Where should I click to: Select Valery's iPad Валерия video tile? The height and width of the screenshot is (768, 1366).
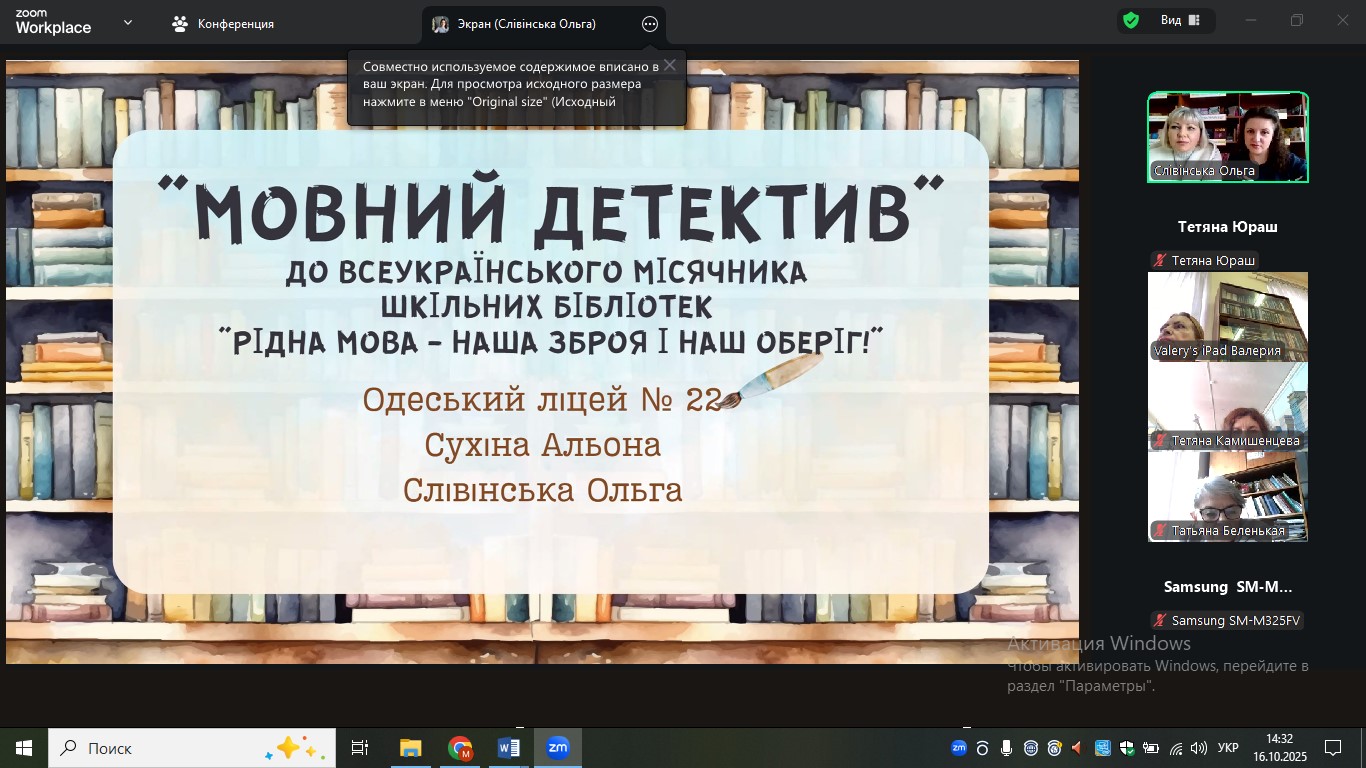pos(1227,316)
